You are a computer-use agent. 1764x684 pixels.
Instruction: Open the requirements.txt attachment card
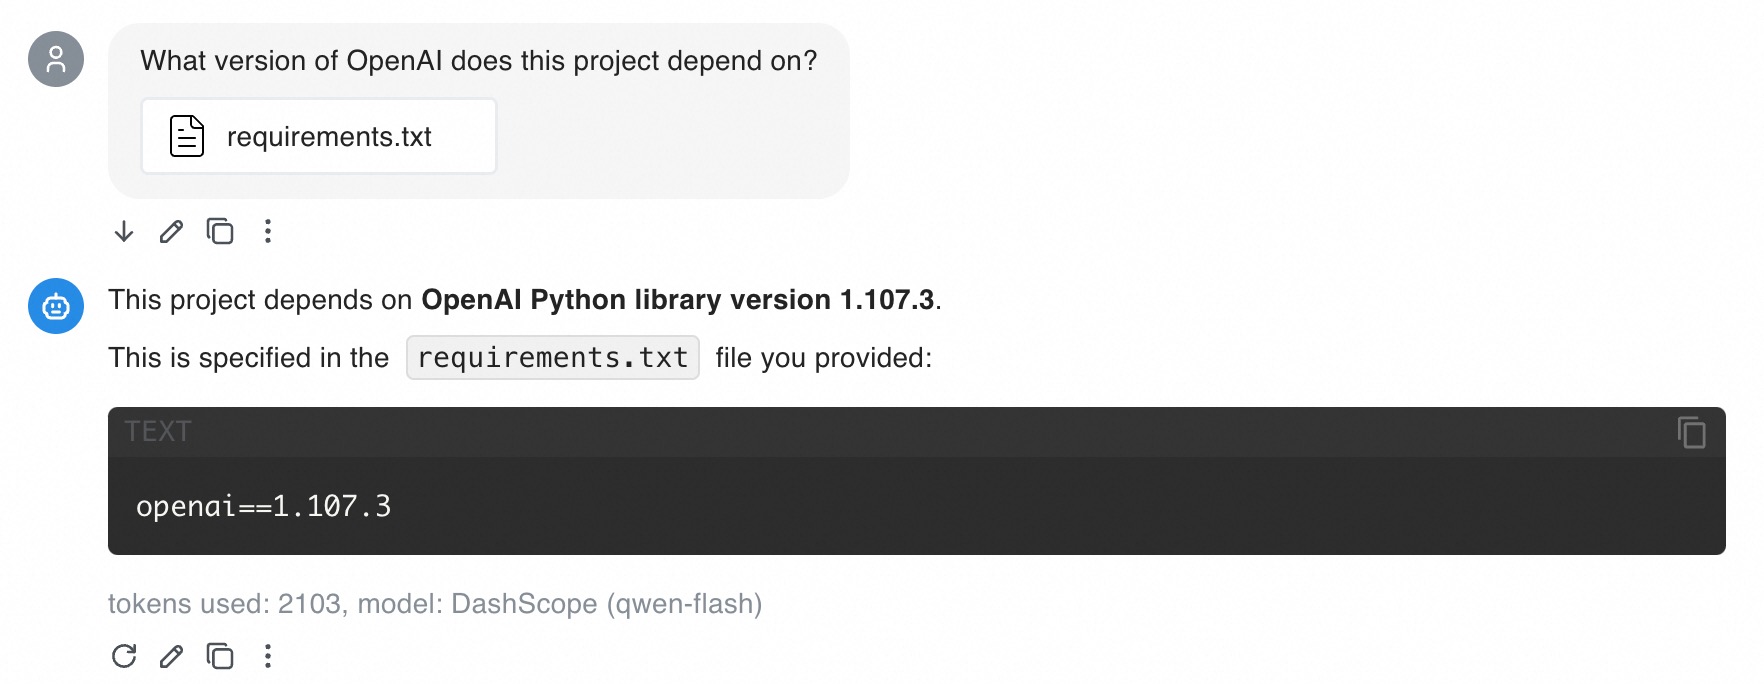318,136
